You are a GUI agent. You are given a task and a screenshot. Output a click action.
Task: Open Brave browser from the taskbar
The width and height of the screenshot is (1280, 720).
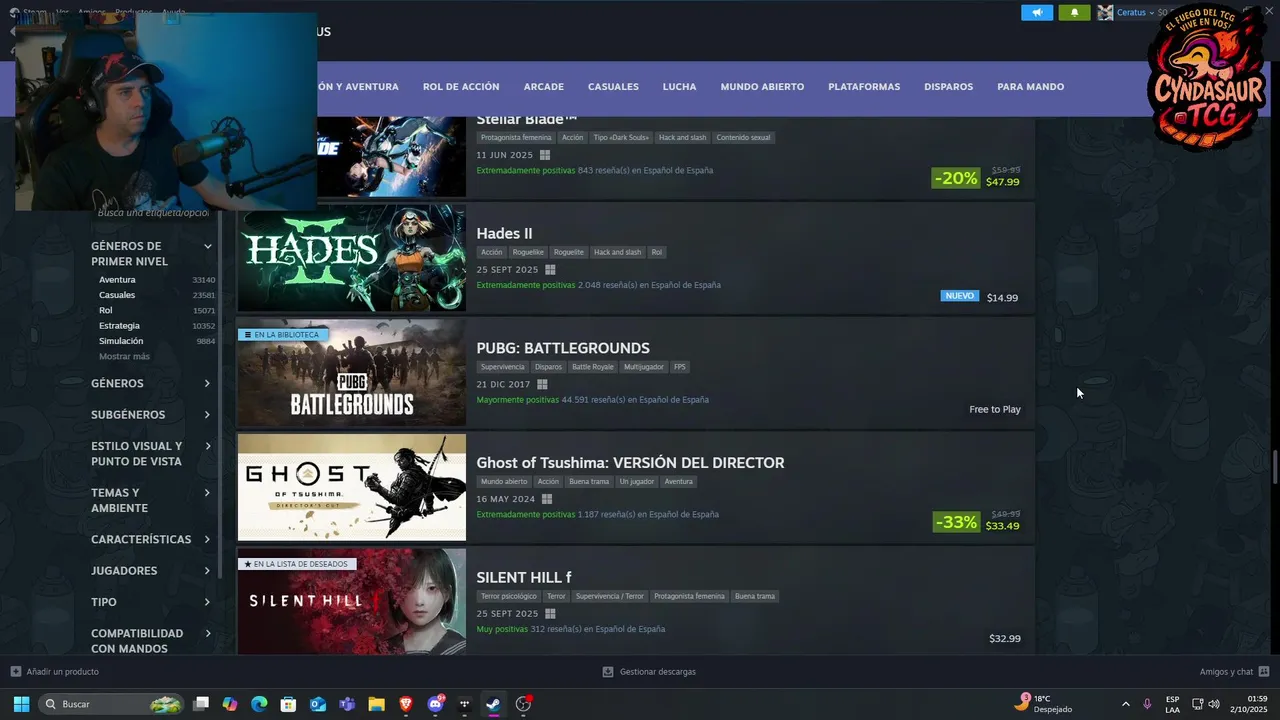pos(406,704)
